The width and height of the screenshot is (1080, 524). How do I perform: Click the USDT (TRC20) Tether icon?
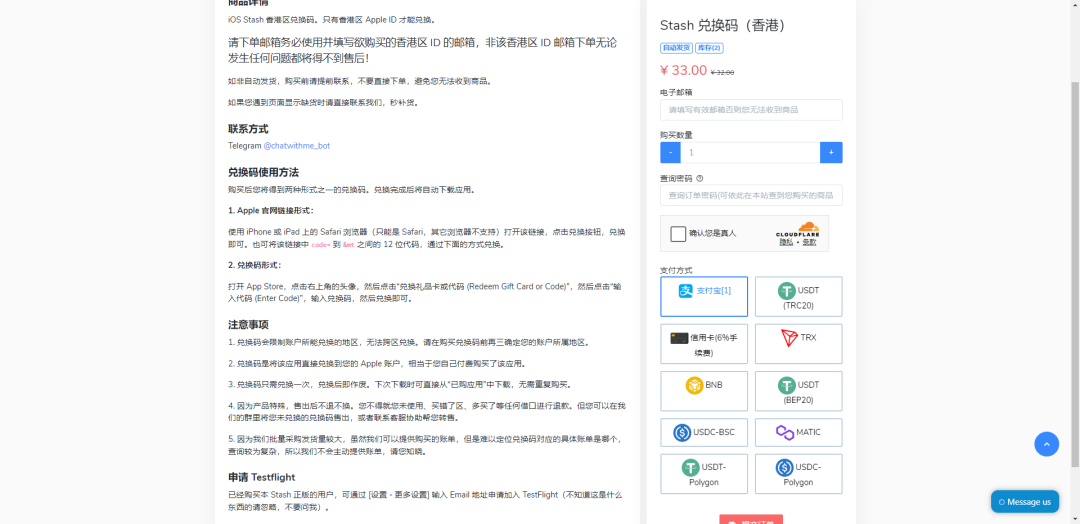point(787,291)
